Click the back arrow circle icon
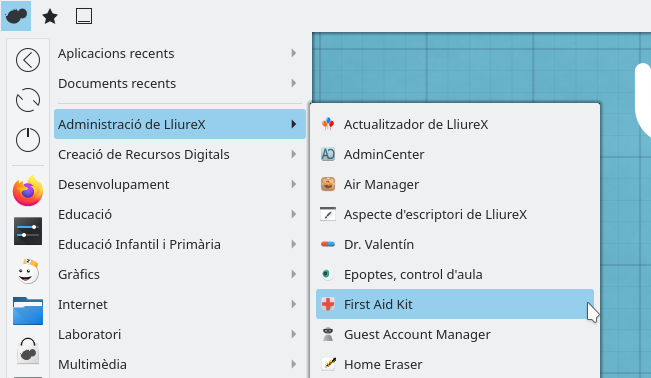Screen dimensions: 651x378 tap(28, 60)
